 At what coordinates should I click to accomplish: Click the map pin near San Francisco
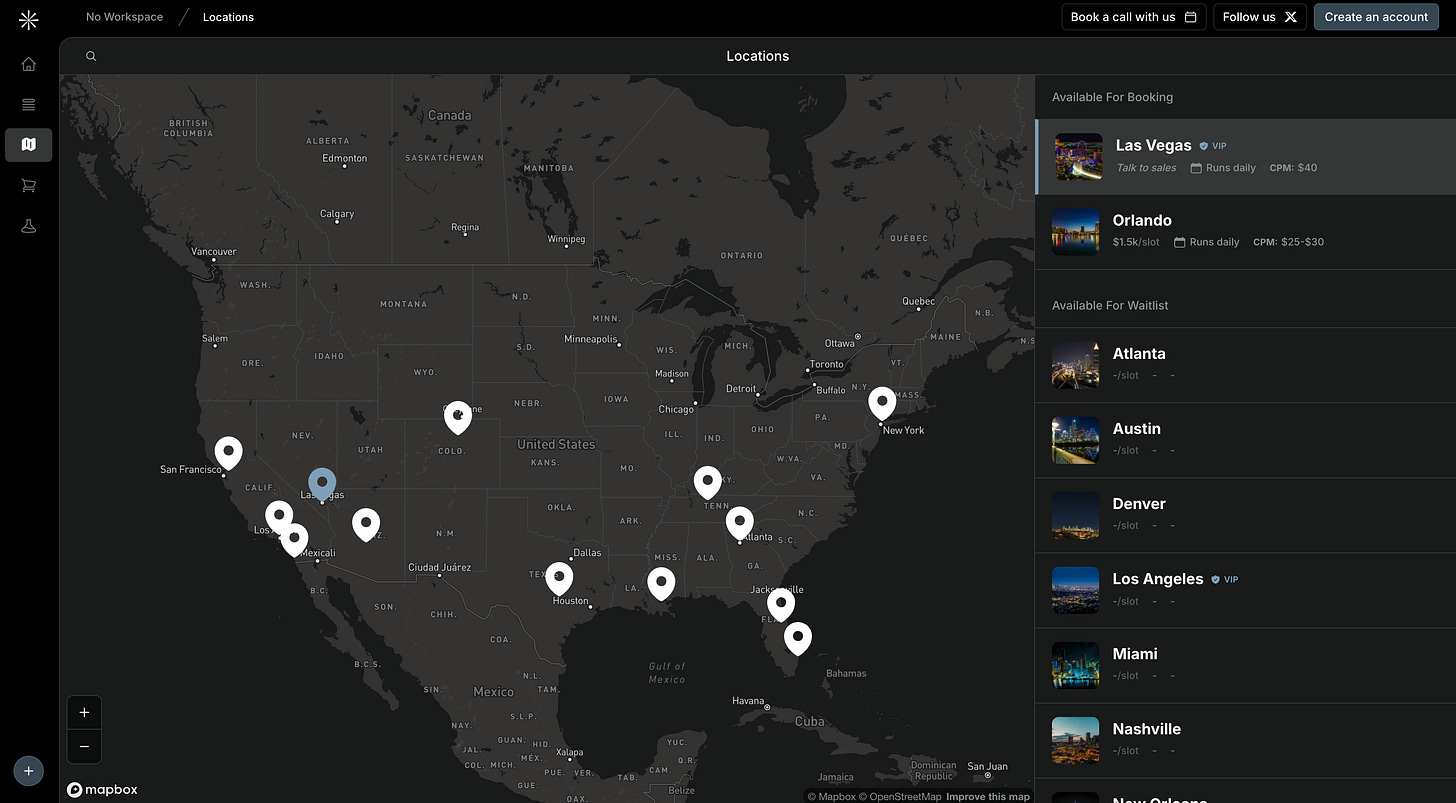tap(229, 453)
